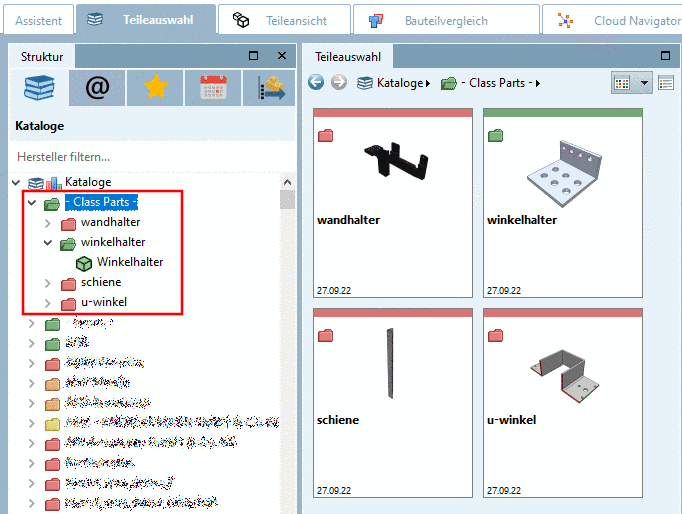The width and height of the screenshot is (682, 514).
Task: Open the catalogs book-stack icon in Struktur toolbar
Action: [x=39, y=88]
